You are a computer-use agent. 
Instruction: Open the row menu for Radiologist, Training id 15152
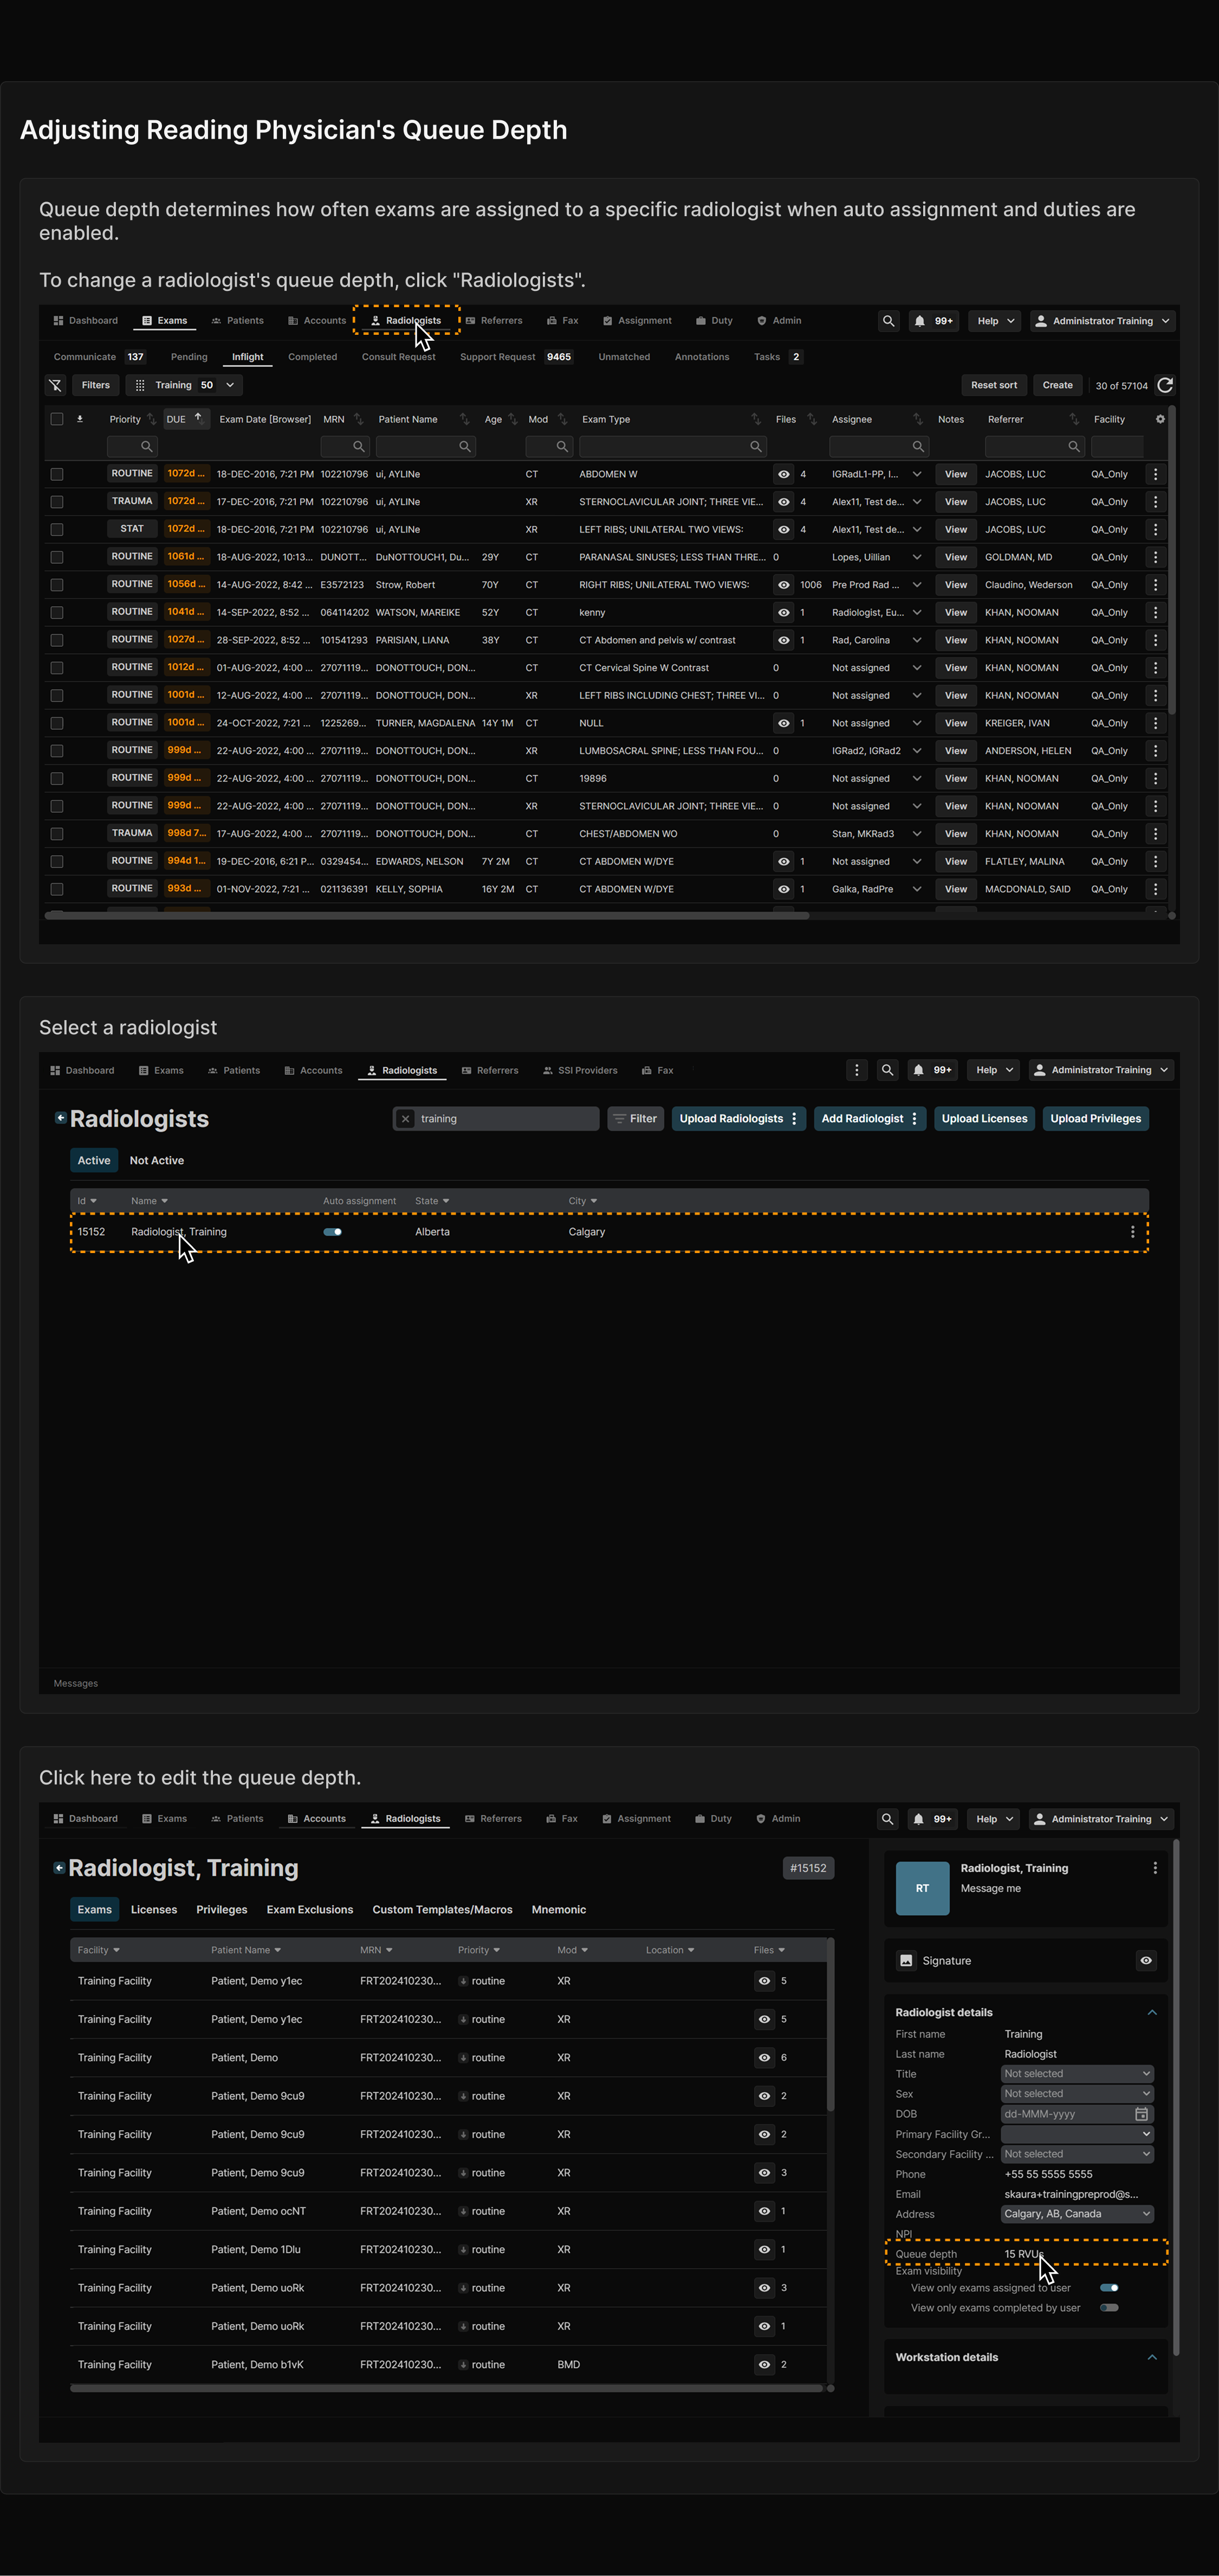[x=1132, y=1232]
